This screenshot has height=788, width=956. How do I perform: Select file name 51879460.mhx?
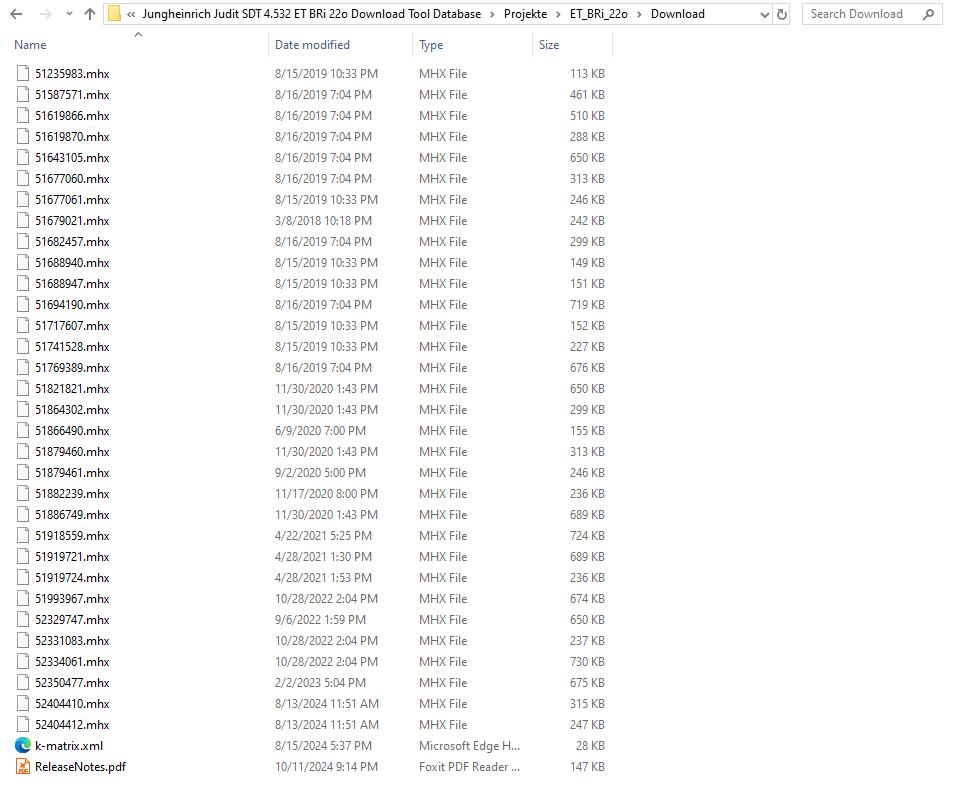(x=72, y=451)
